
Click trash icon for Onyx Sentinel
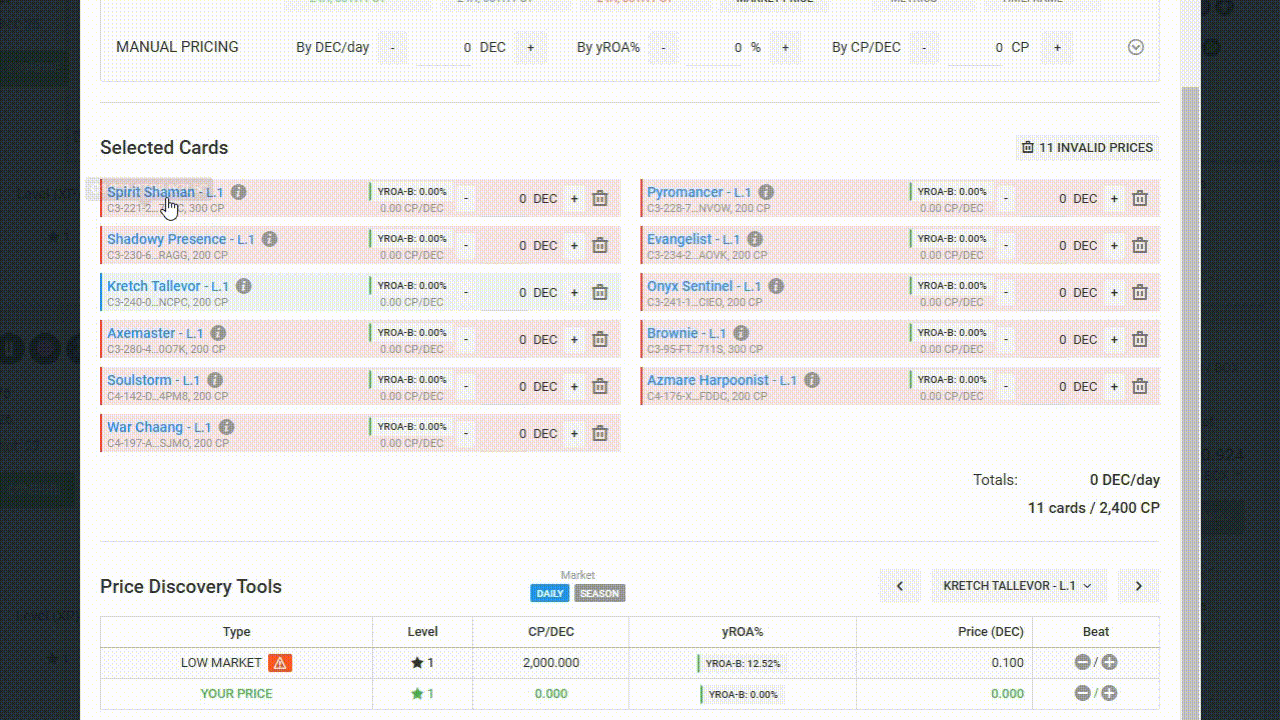click(x=1140, y=292)
